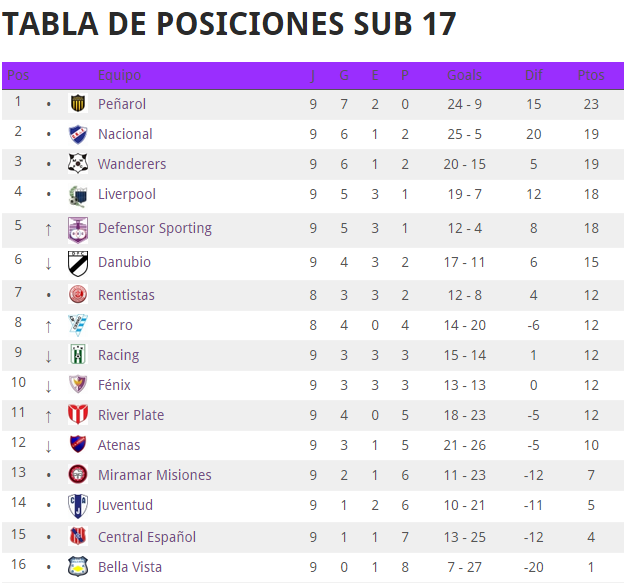The height and width of the screenshot is (588, 625).
Task: Click the Bella Vista club badge
Action: click(x=78, y=566)
